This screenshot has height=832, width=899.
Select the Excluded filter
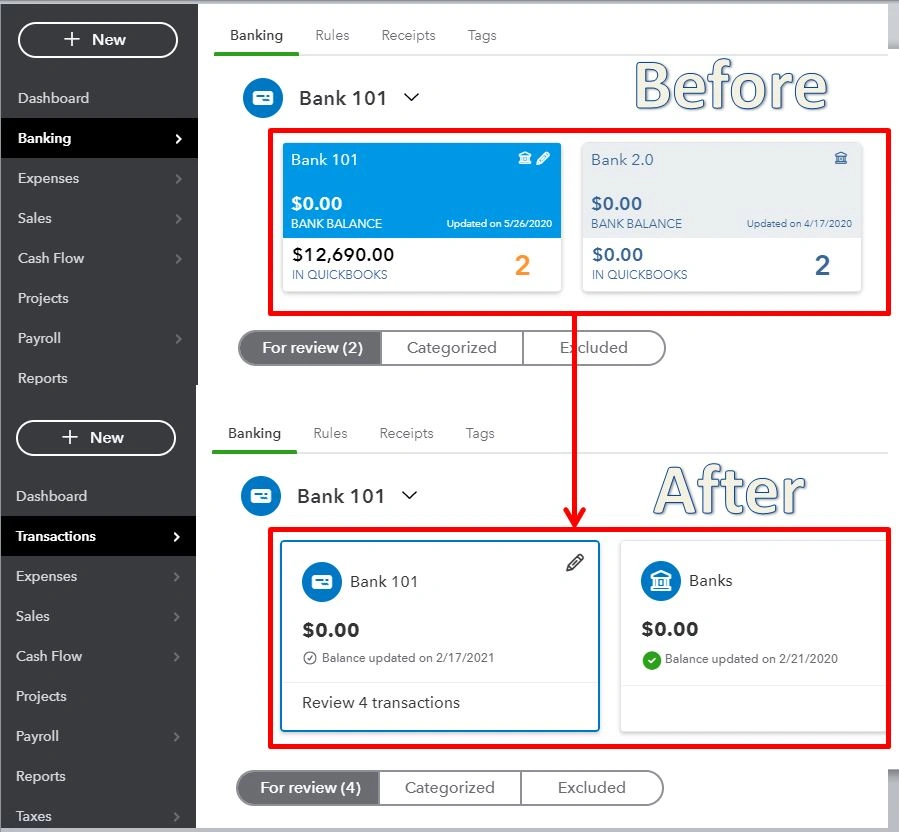pos(593,347)
